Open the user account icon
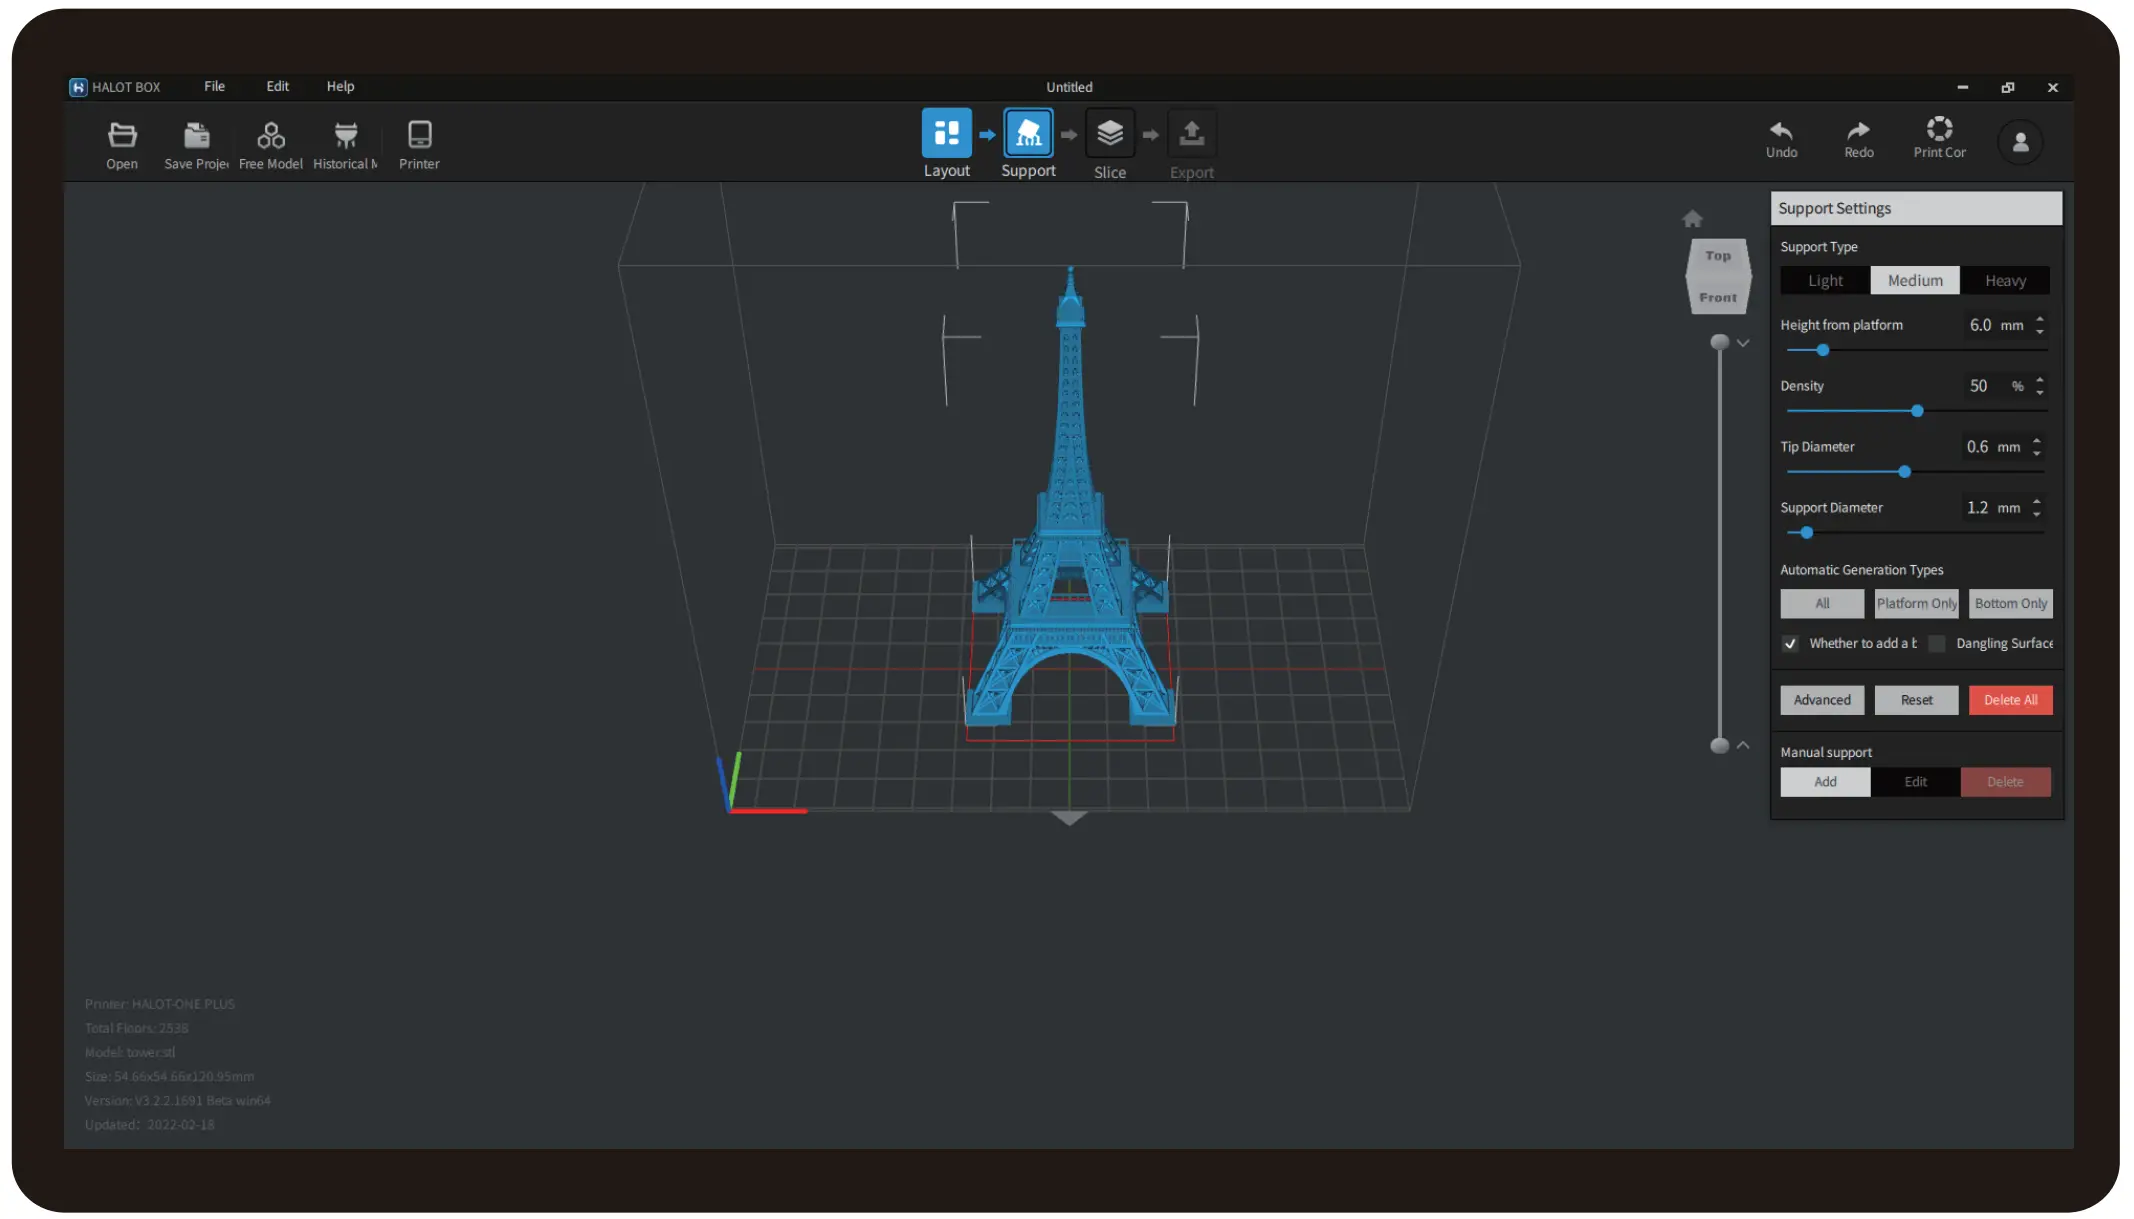The height and width of the screenshot is (1219, 2134). pos(2020,141)
